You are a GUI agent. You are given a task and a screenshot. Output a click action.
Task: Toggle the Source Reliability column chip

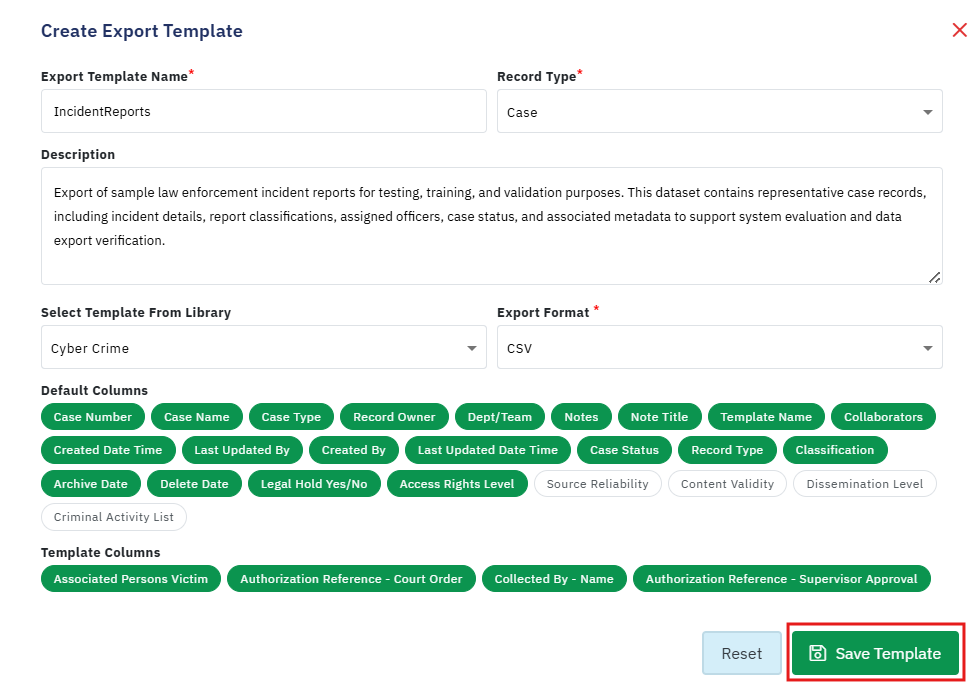598,483
